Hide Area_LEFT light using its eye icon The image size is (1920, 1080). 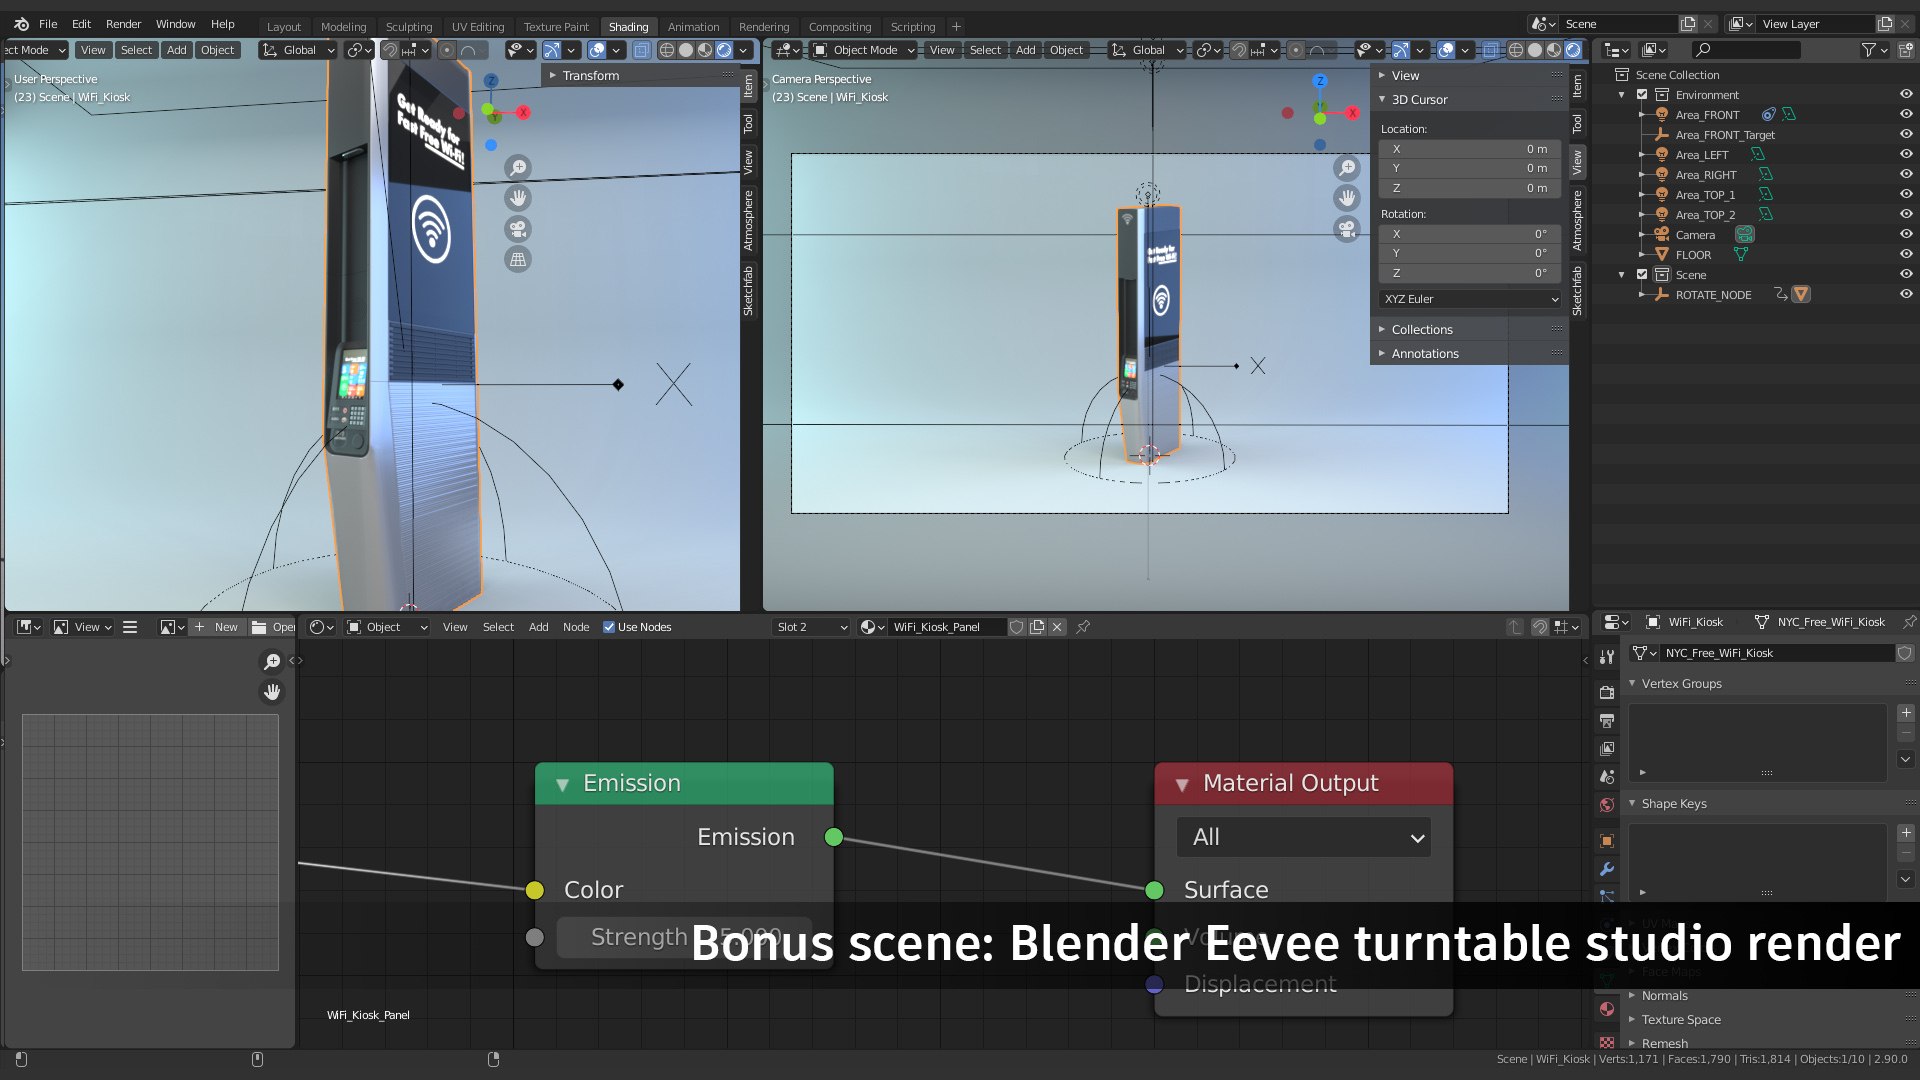[x=1906, y=155]
